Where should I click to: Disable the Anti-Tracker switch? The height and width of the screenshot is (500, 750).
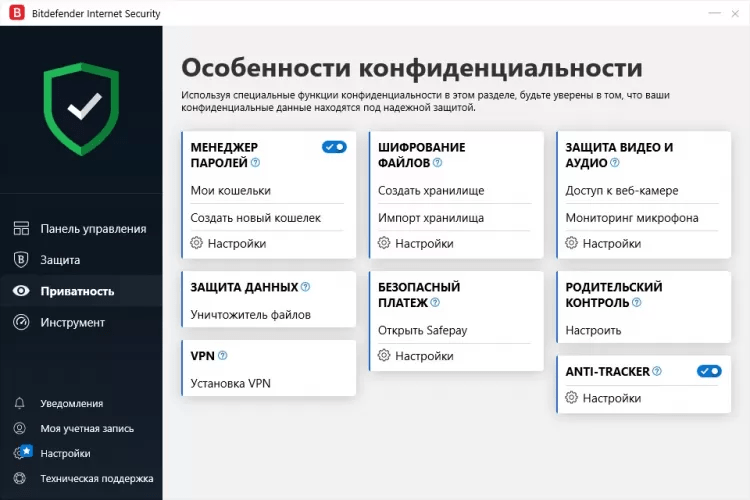709,371
